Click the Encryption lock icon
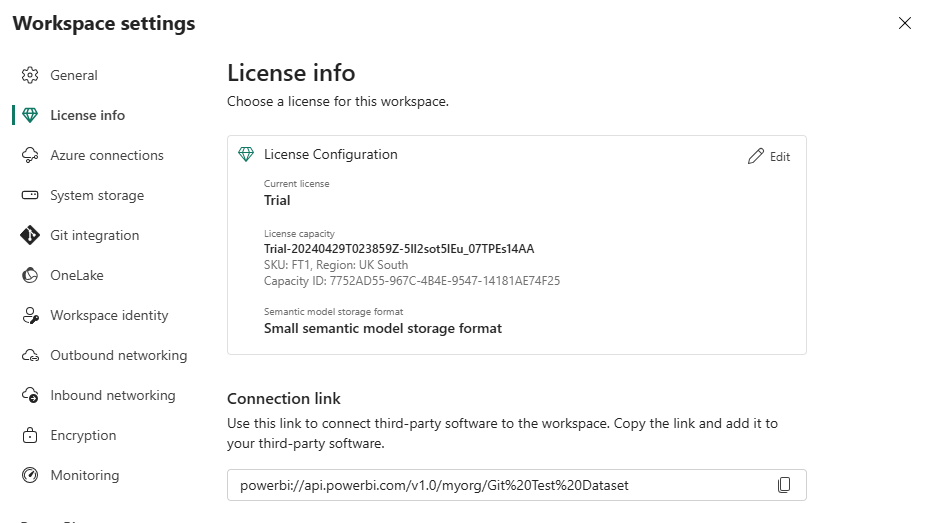 (30, 435)
